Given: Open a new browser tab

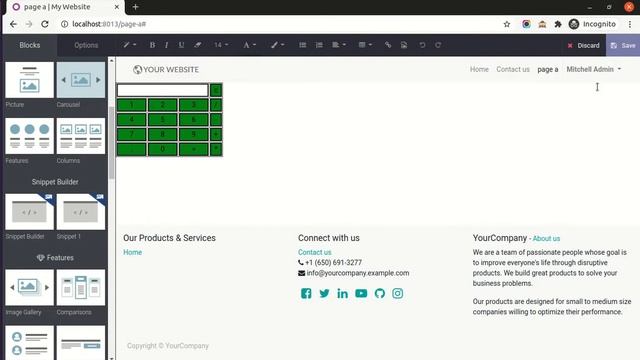Looking at the screenshot, I should tap(136, 7).
